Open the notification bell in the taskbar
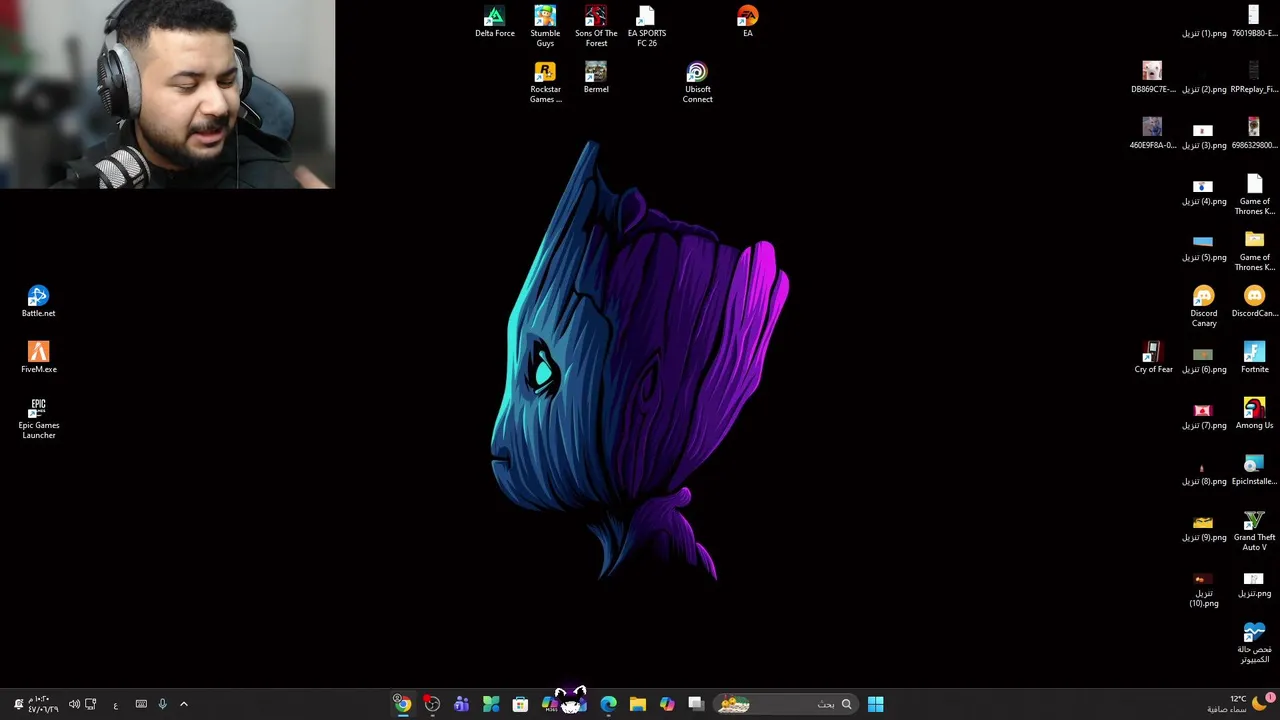 [x=17, y=704]
